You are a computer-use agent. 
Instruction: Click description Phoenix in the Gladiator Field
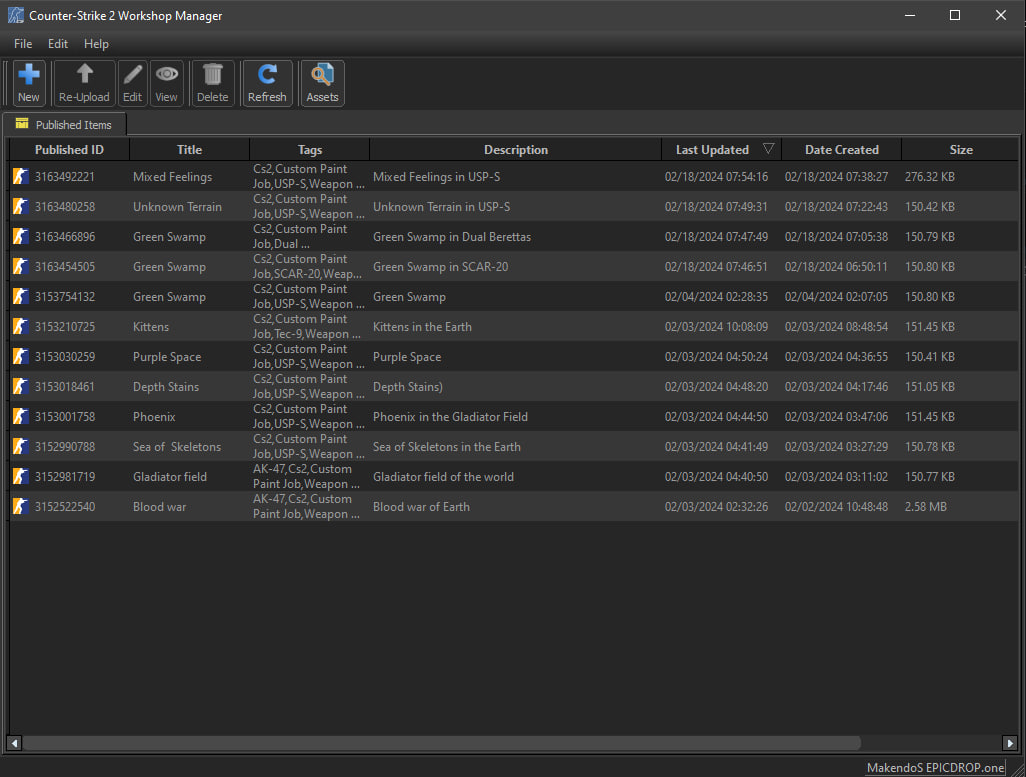click(x=450, y=417)
